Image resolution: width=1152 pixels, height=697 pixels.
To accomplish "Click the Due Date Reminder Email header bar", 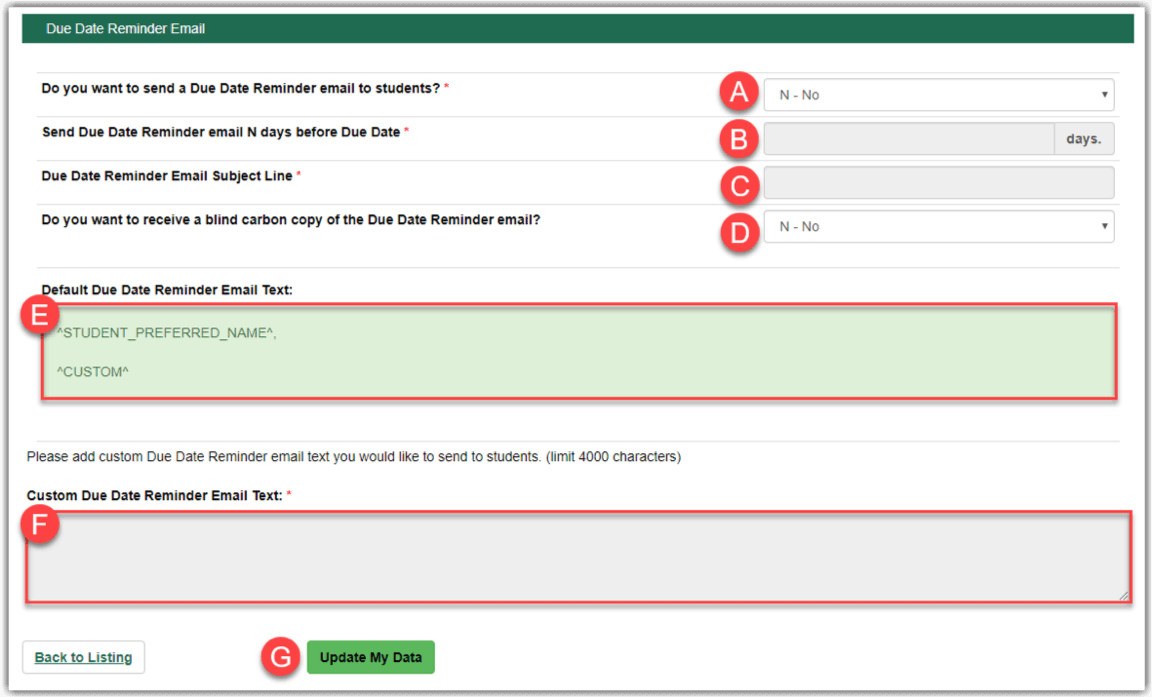I will coord(578,29).
